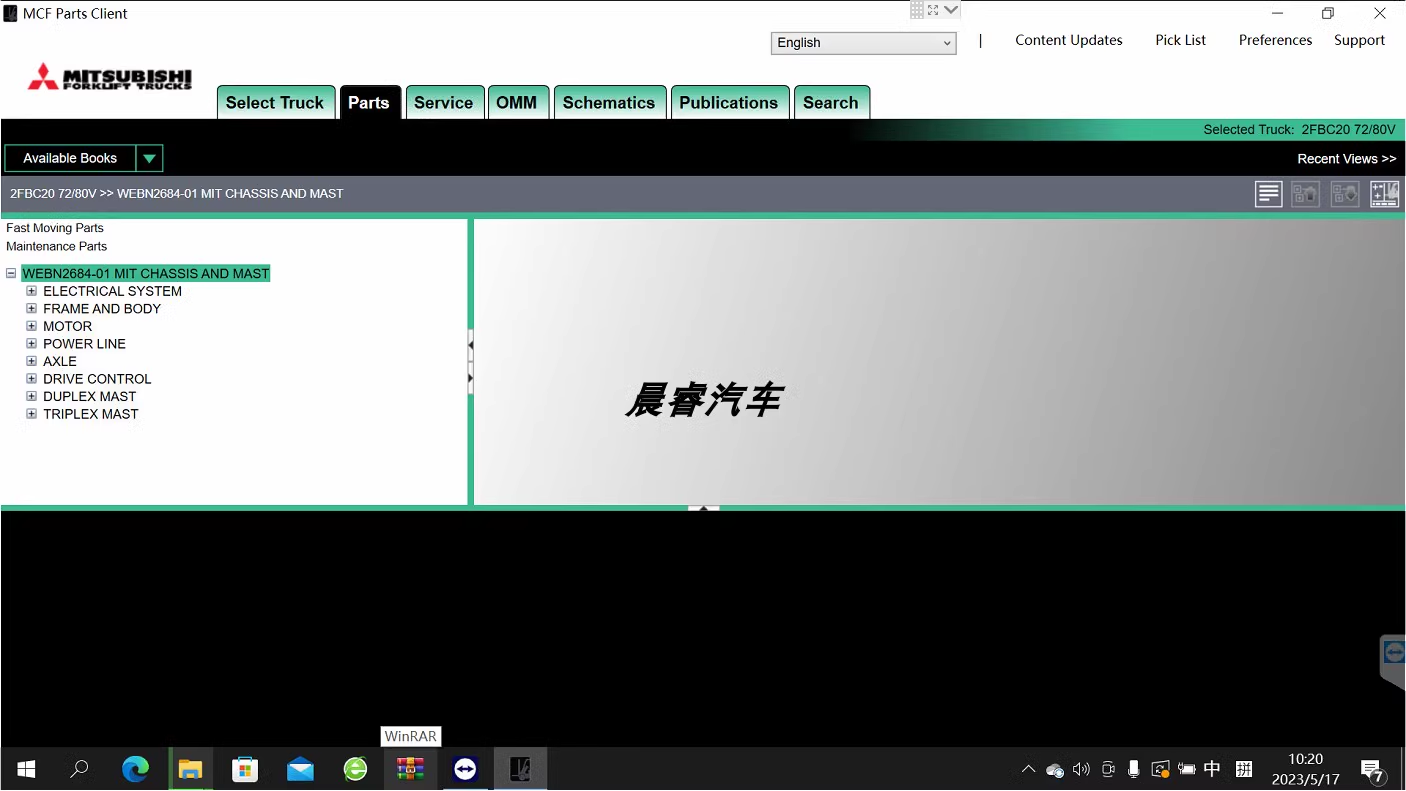Select Maintenance Parts
This screenshot has height=791, width=1406.
(57, 246)
